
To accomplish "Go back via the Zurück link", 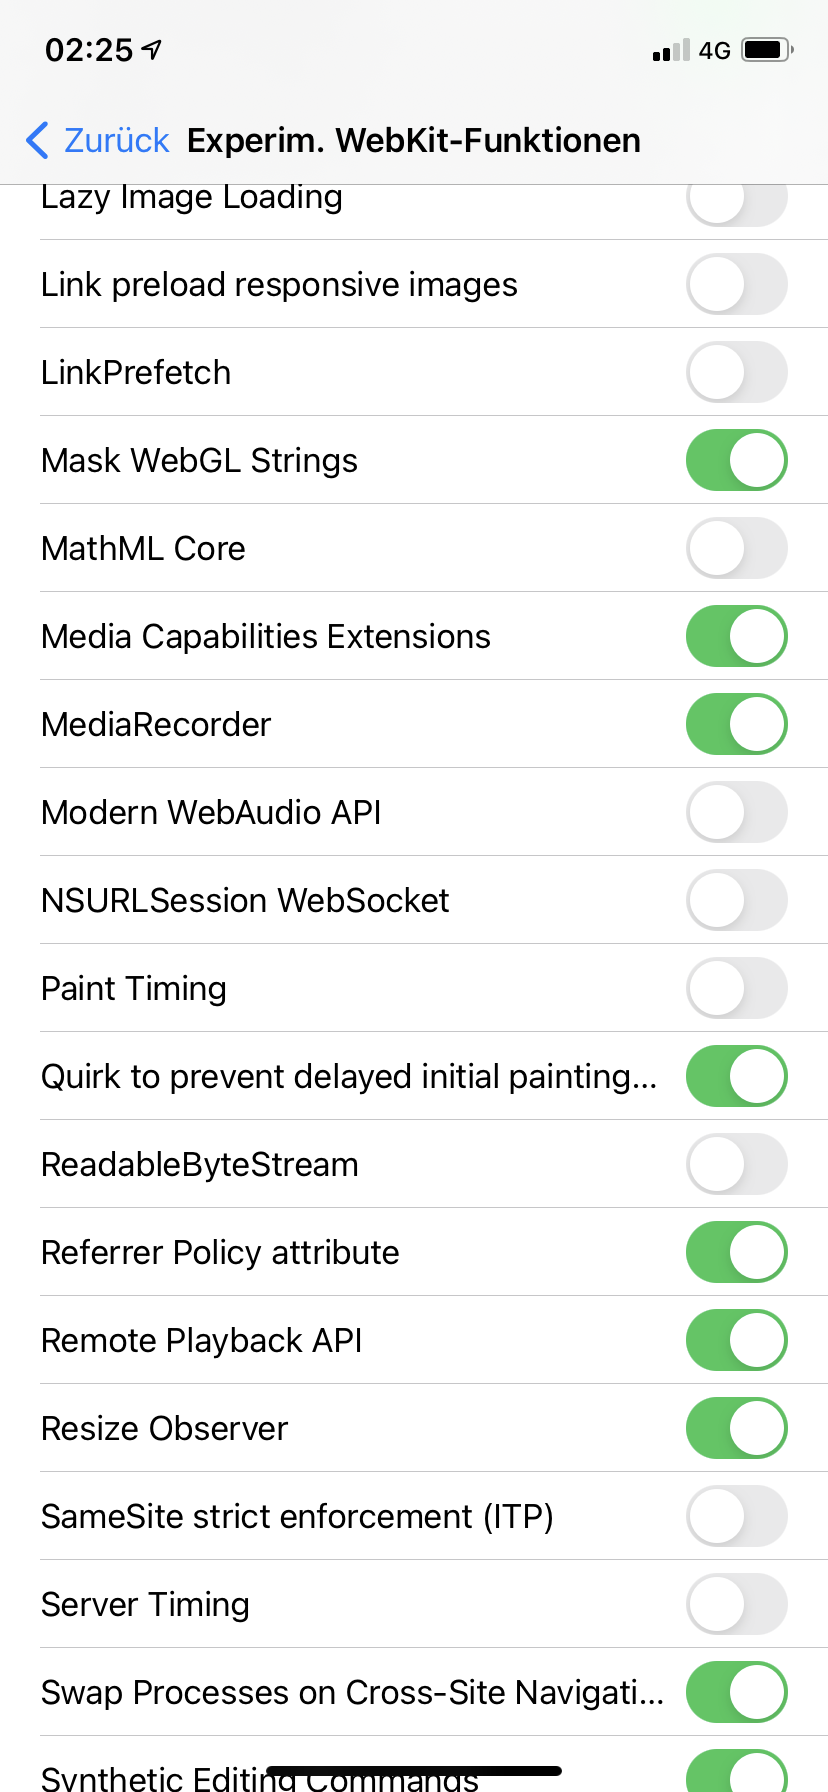I will pyautogui.click(x=116, y=141).
